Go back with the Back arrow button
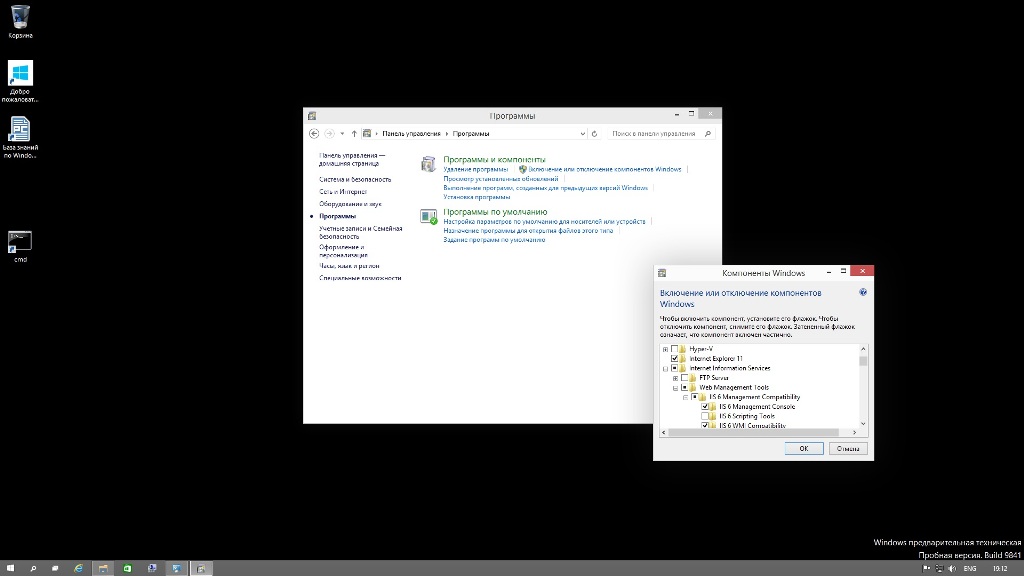Screen dimensions: 1024x576 314,133
